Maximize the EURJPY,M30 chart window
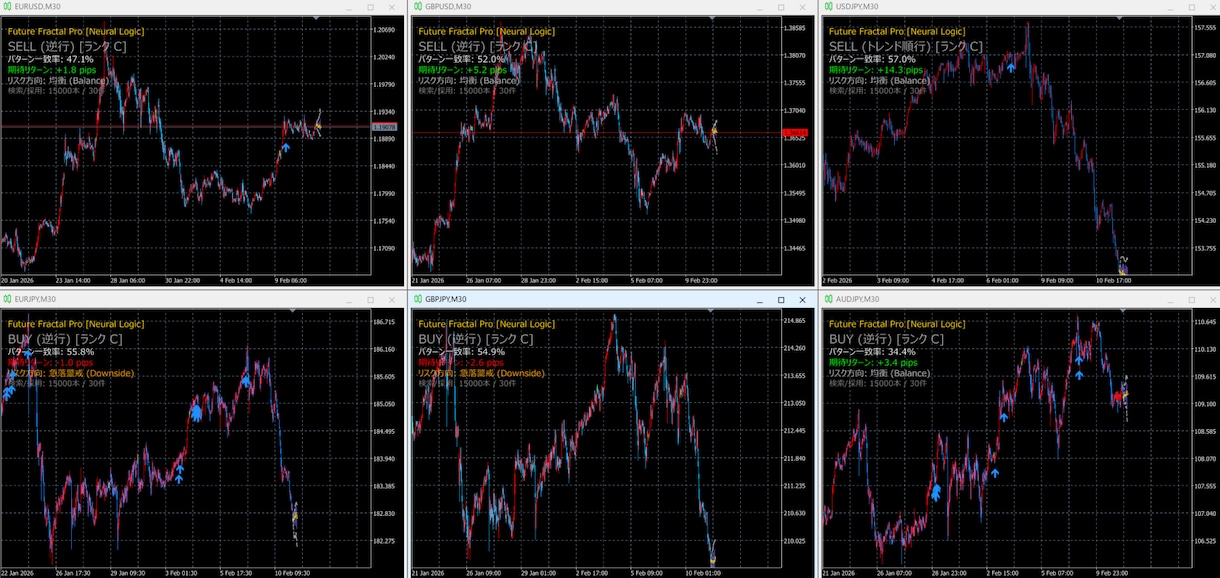 point(370,299)
